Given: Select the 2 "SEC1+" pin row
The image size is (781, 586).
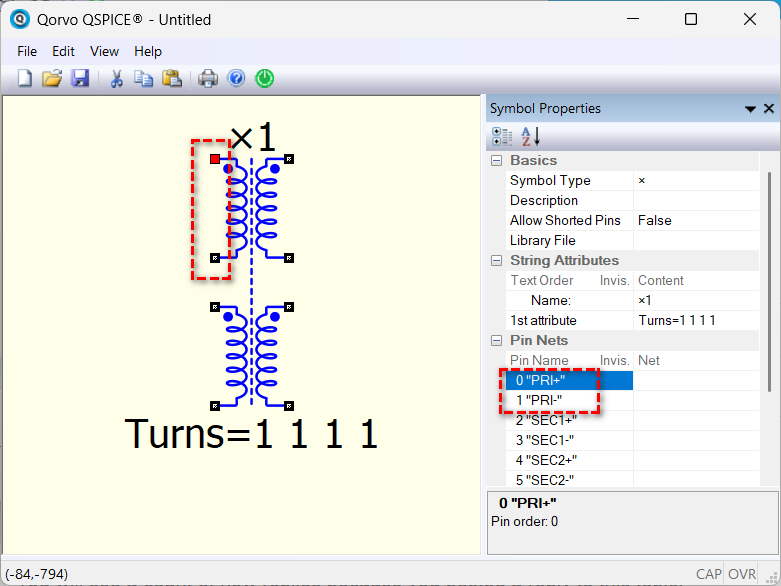Looking at the screenshot, I should coord(545,420).
